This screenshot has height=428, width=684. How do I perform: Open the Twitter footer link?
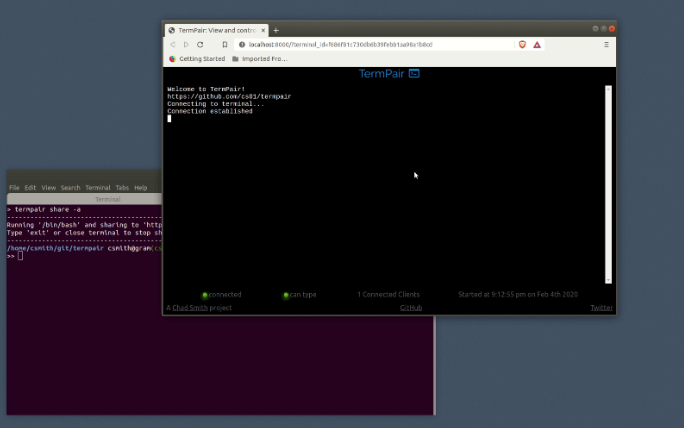point(601,308)
